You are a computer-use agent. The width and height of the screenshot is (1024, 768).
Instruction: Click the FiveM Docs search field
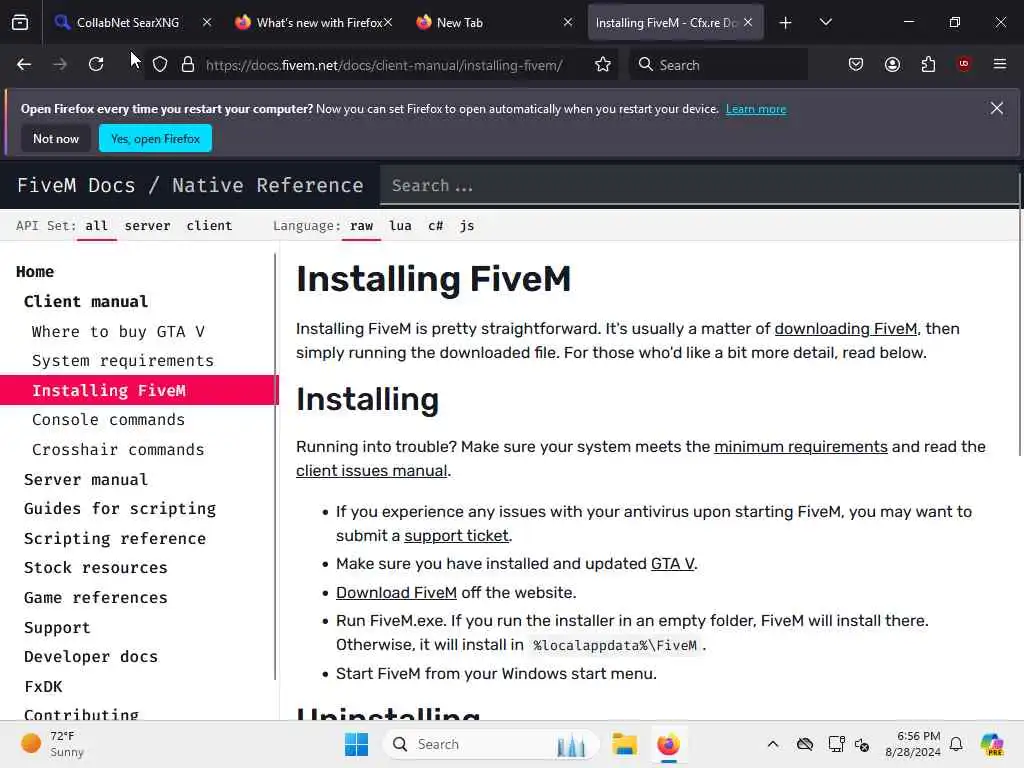click(x=699, y=185)
